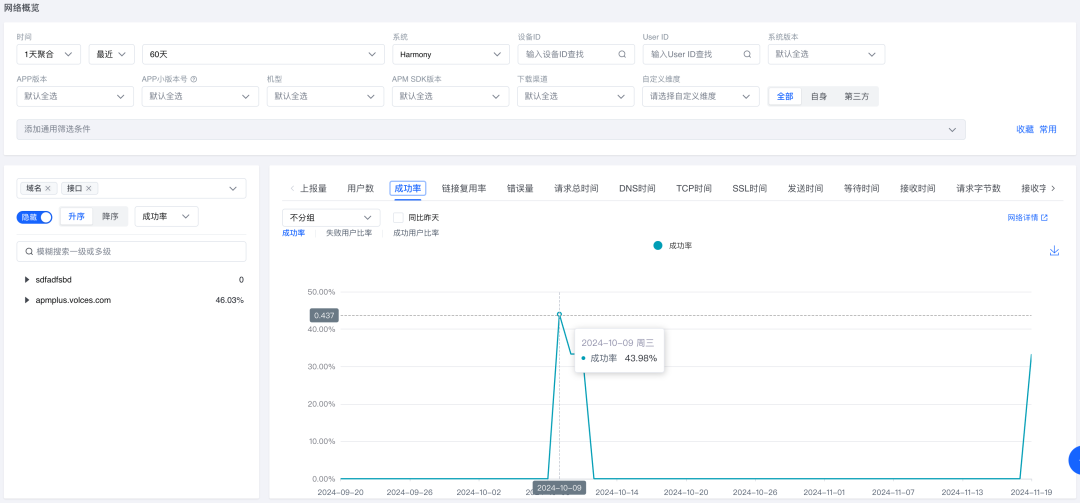
Task: Expand the apmplus.volces.com tree node
Action: [27, 300]
